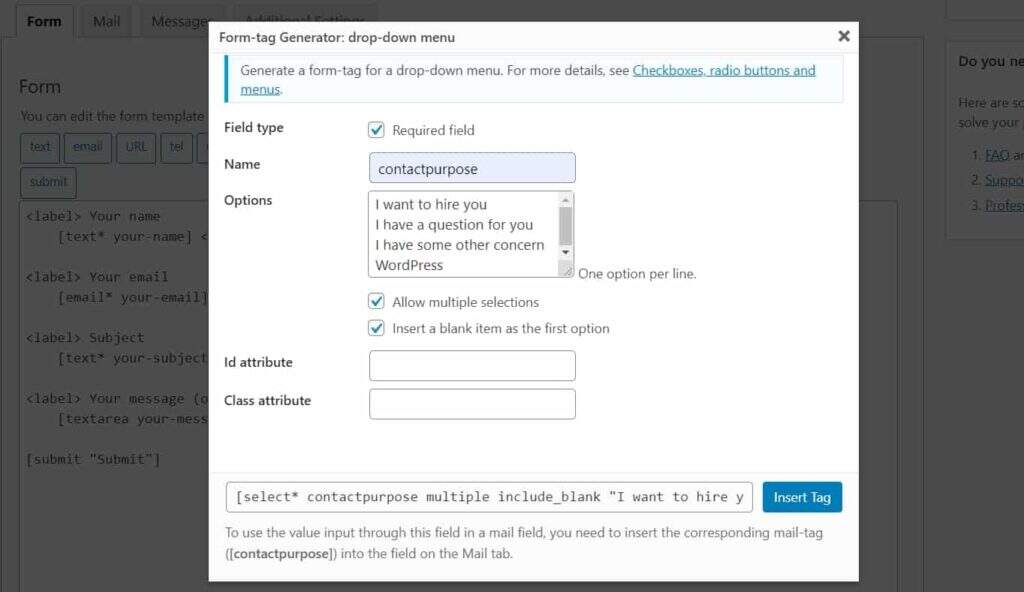1024x592 pixels.
Task: Click the Insert Tag button
Action: coord(802,497)
